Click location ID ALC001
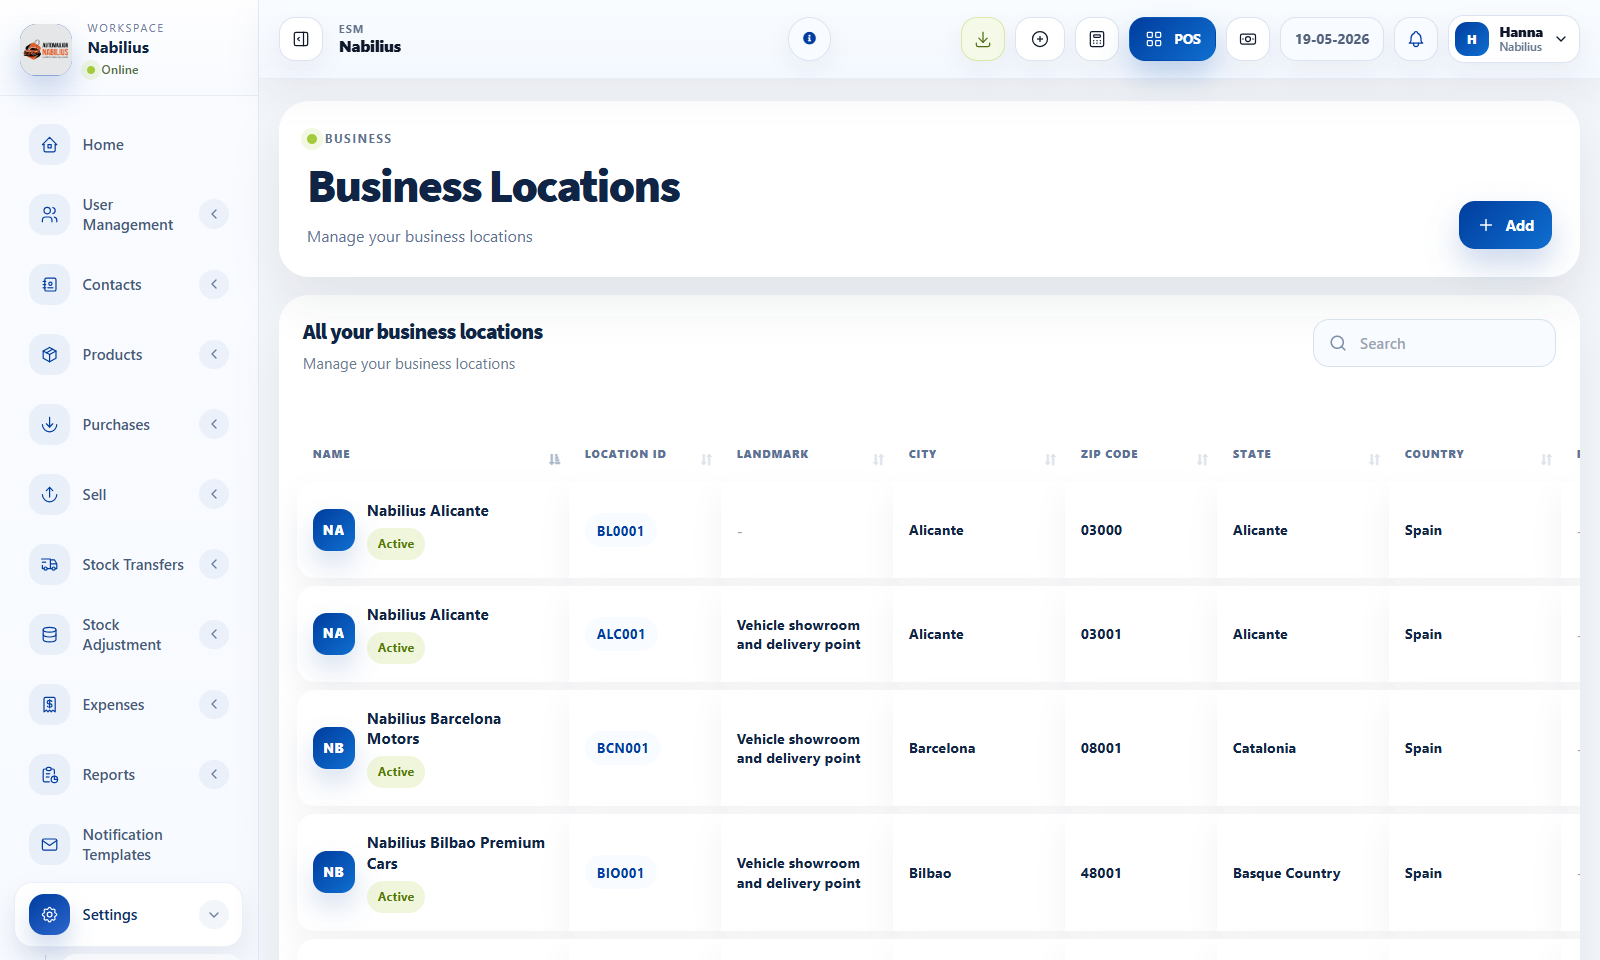Screen dimensions: 1600x960 tap(621, 634)
